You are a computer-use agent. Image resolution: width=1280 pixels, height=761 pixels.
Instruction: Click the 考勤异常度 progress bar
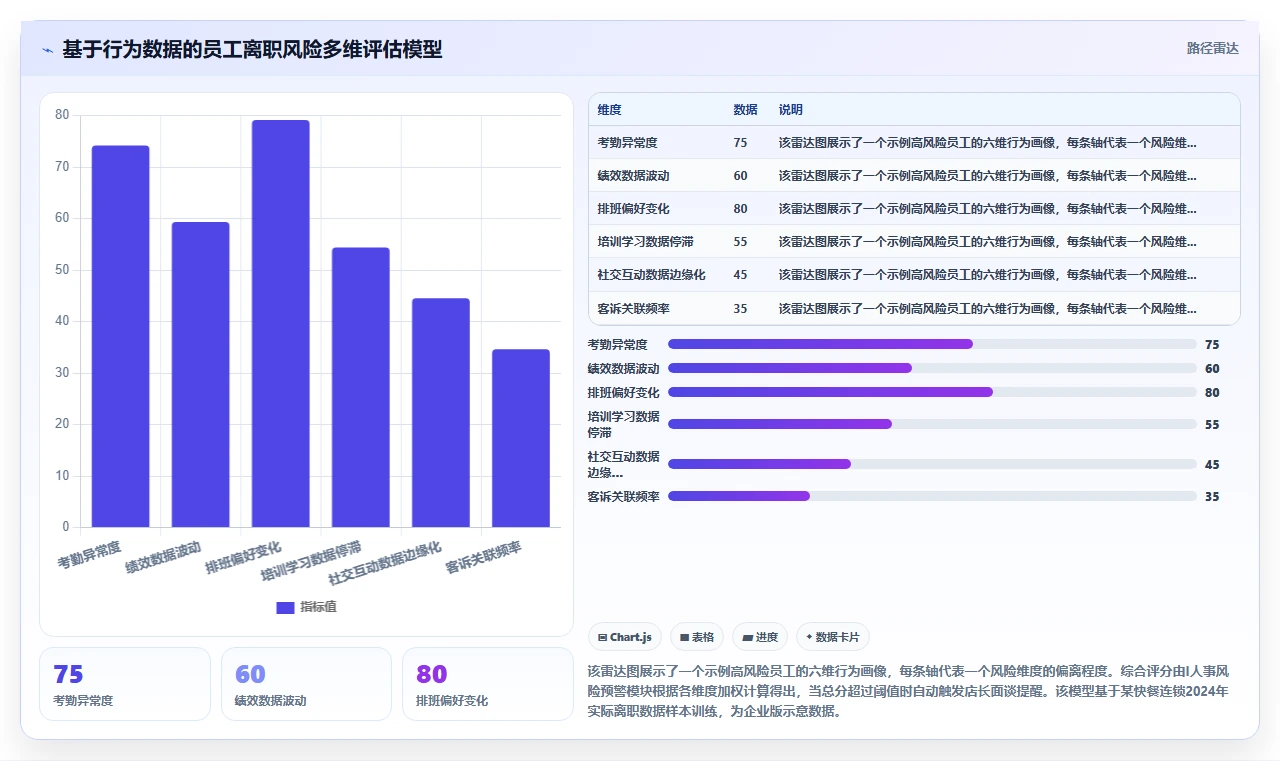[932, 344]
